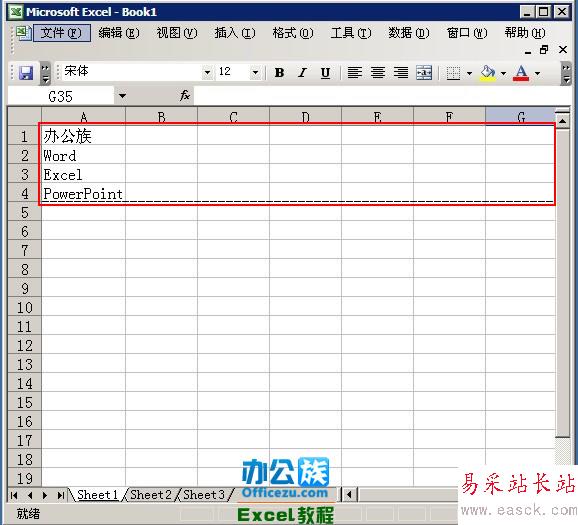Click the formula bar input field
This screenshot has height=525, width=578.
coord(382,96)
